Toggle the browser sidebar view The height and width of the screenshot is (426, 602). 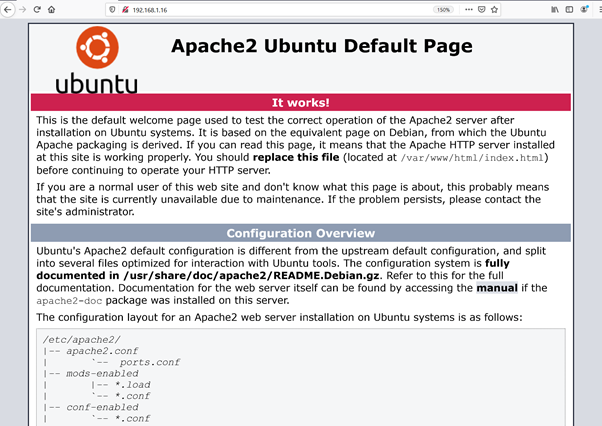pos(567,9)
